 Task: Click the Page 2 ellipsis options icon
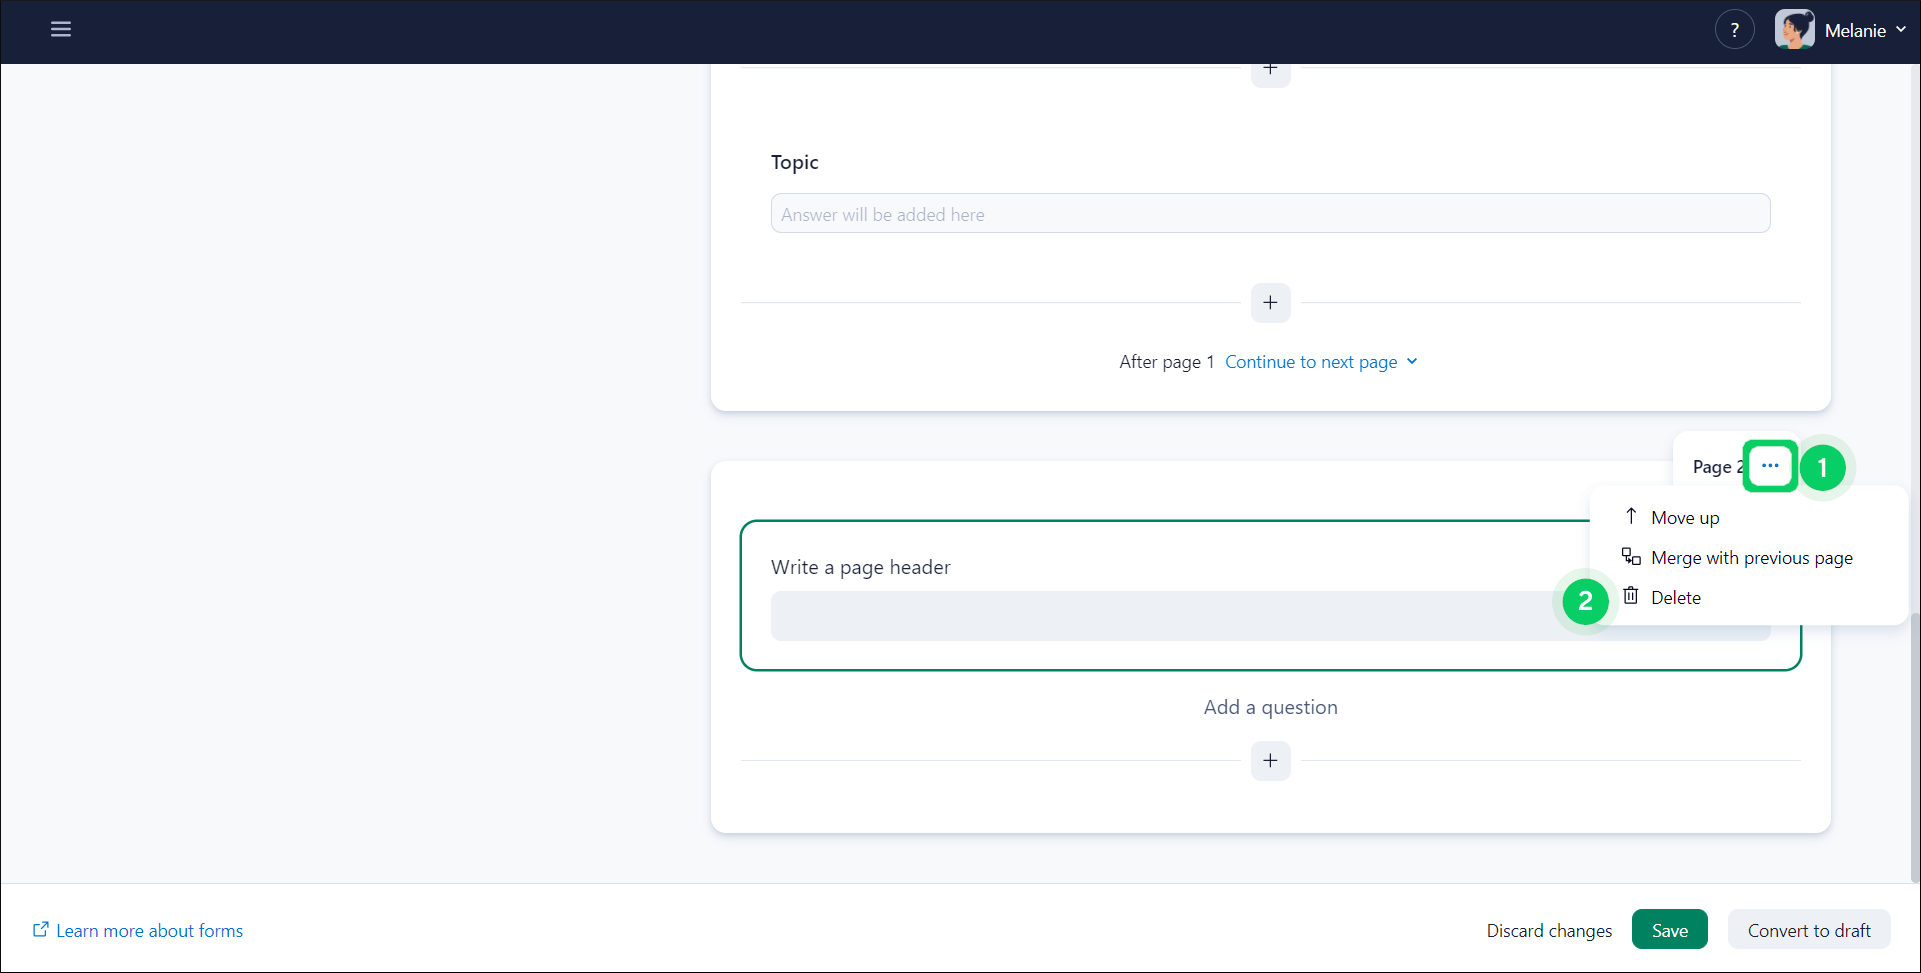[x=1770, y=466]
